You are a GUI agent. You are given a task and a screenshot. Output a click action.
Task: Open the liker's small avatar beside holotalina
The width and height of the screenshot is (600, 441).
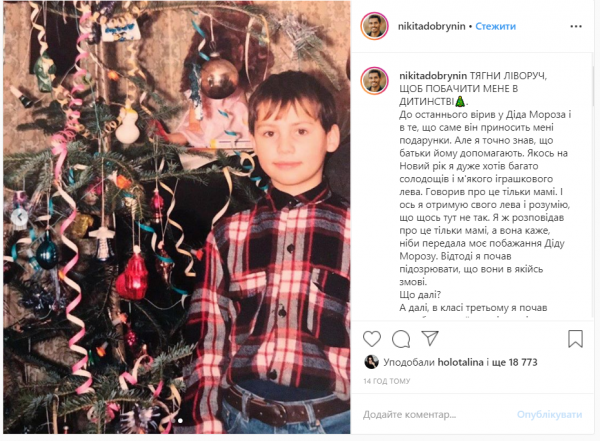tap(371, 362)
